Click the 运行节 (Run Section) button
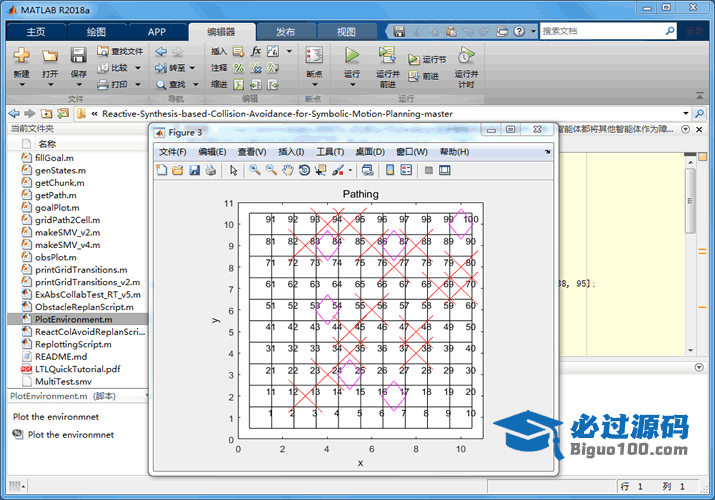The width and height of the screenshot is (715, 500). [x=427, y=59]
